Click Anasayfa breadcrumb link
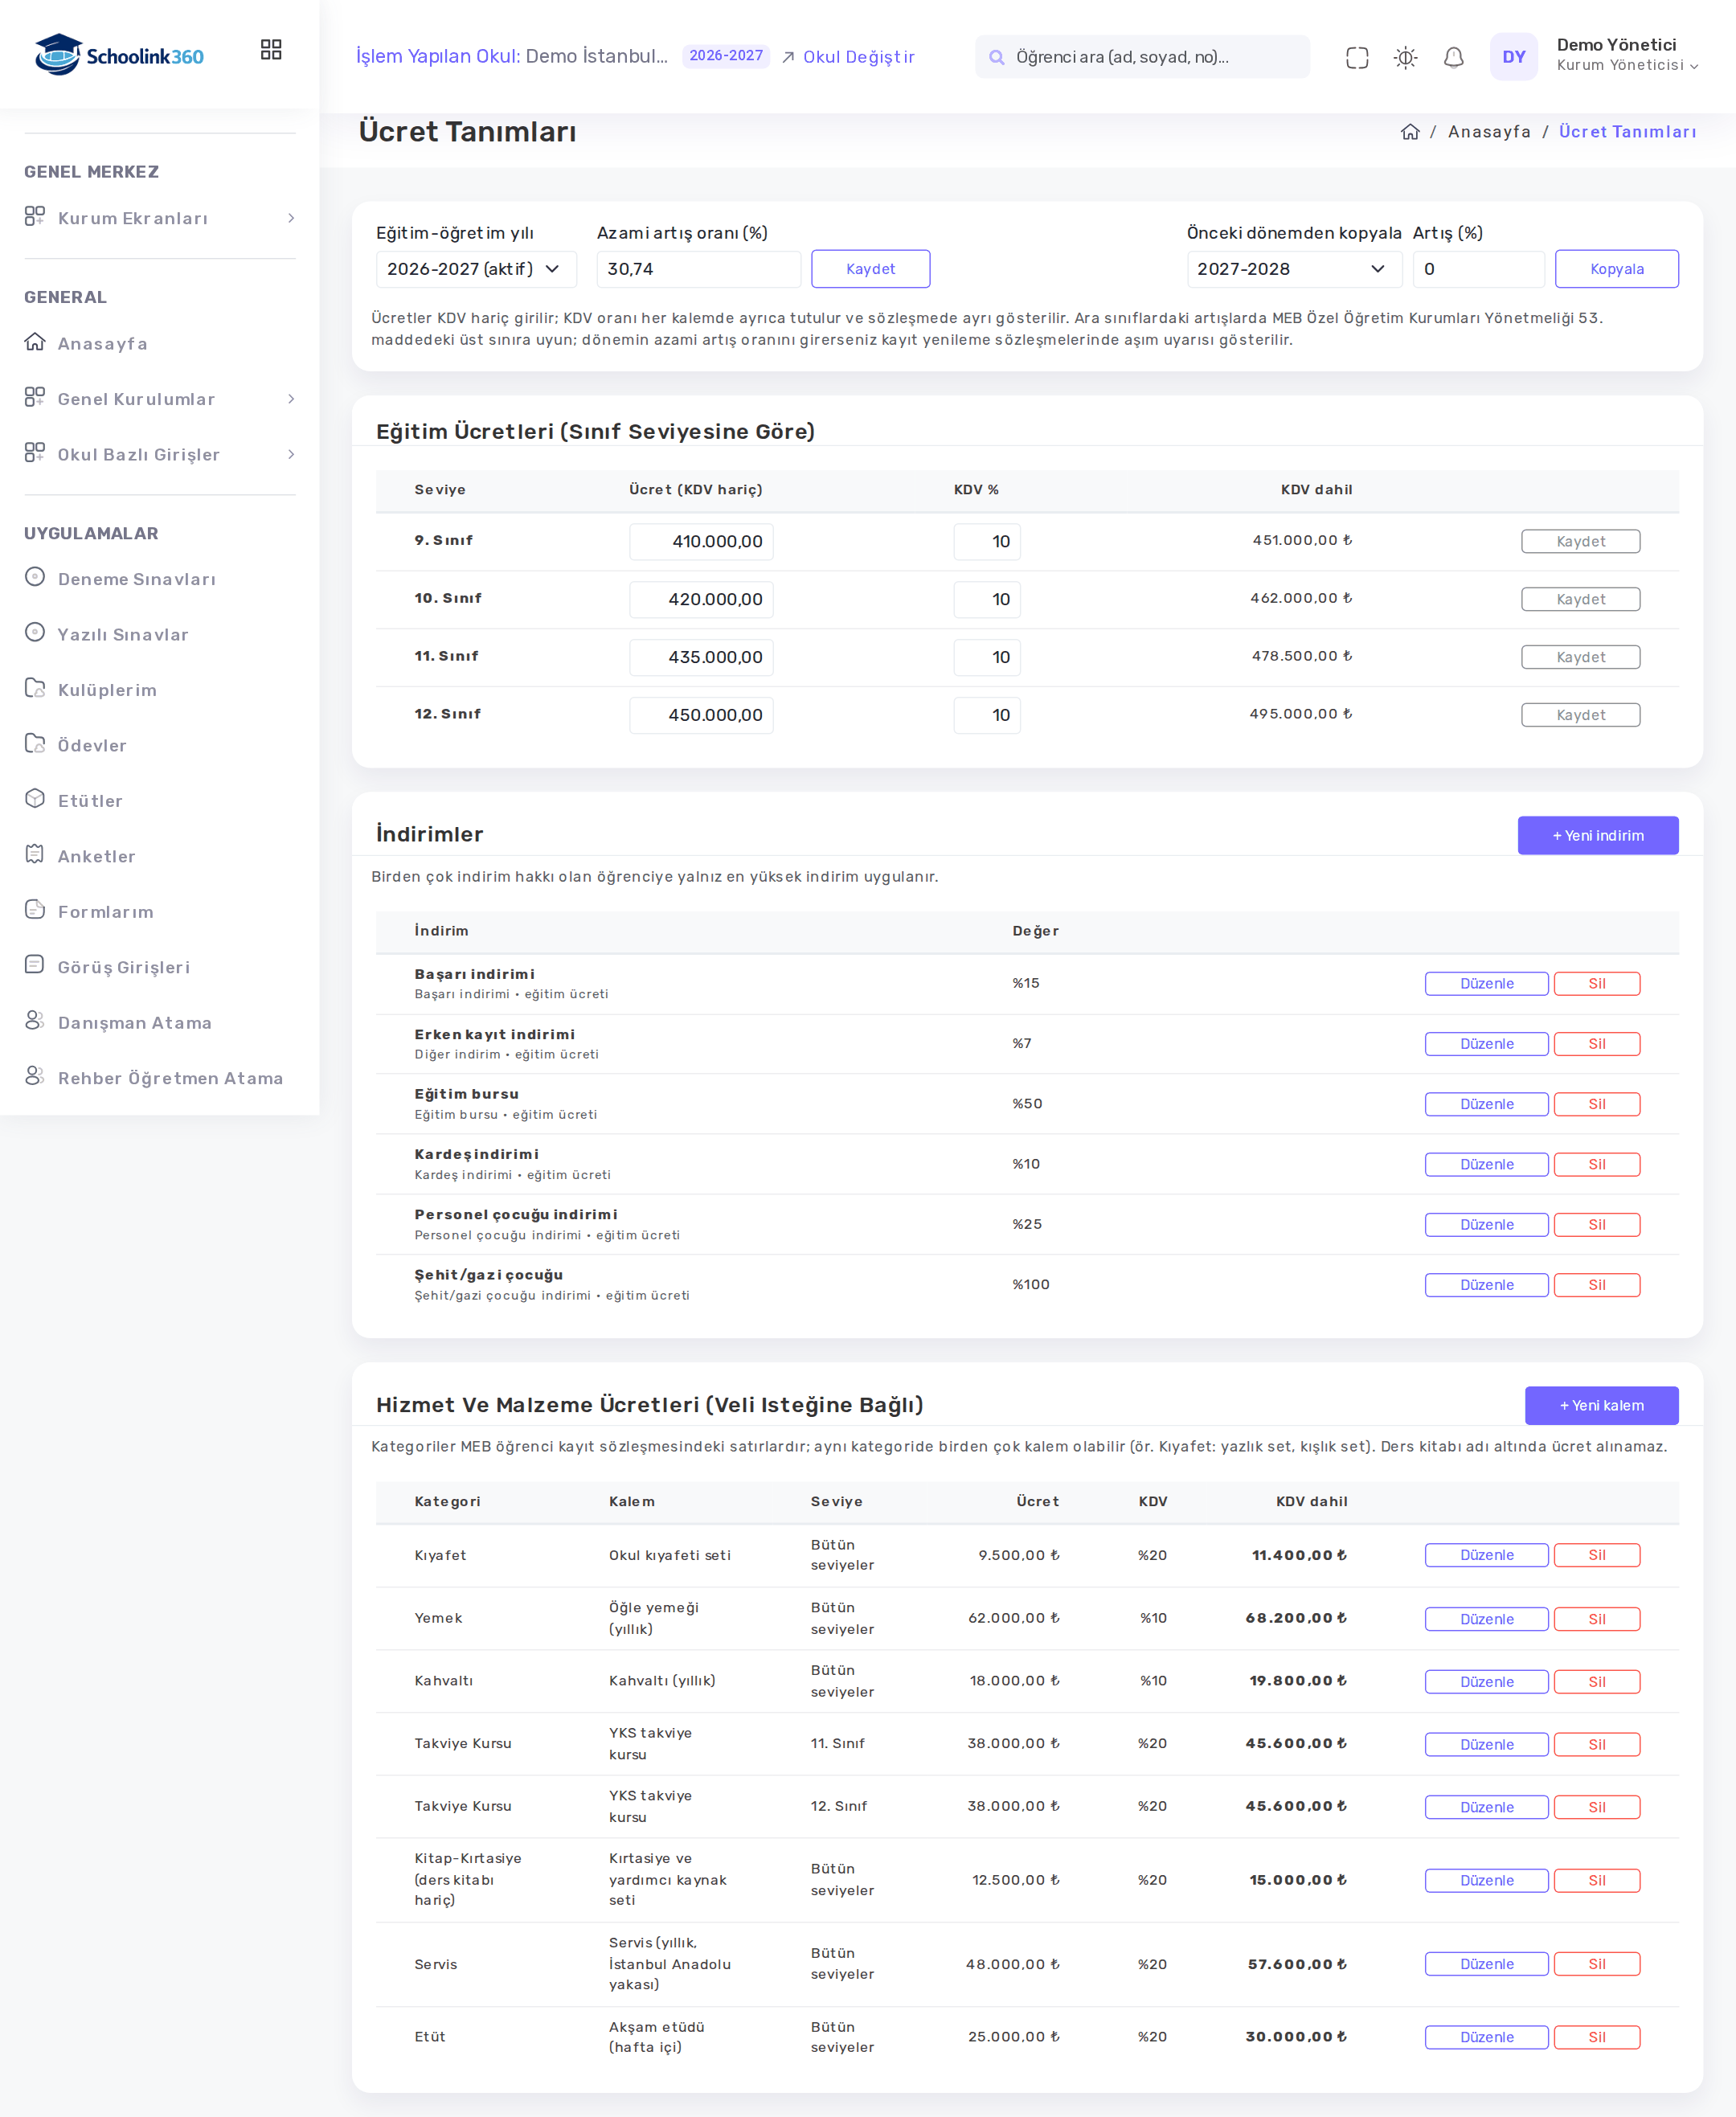 click(1489, 132)
